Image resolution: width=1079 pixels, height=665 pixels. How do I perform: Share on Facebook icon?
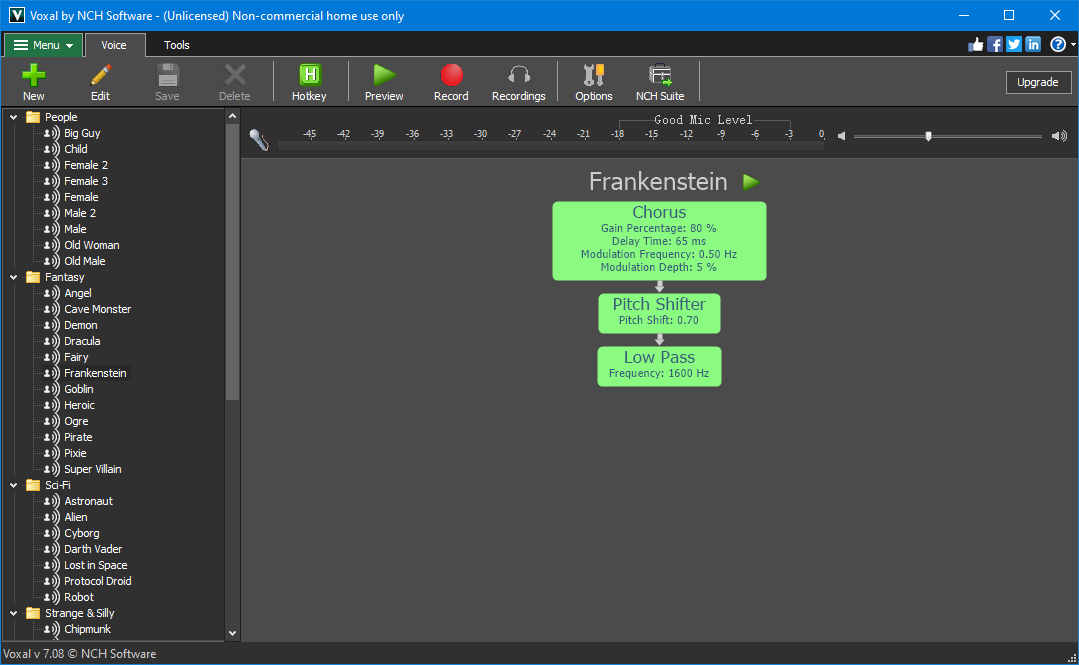pyautogui.click(x=995, y=45)
